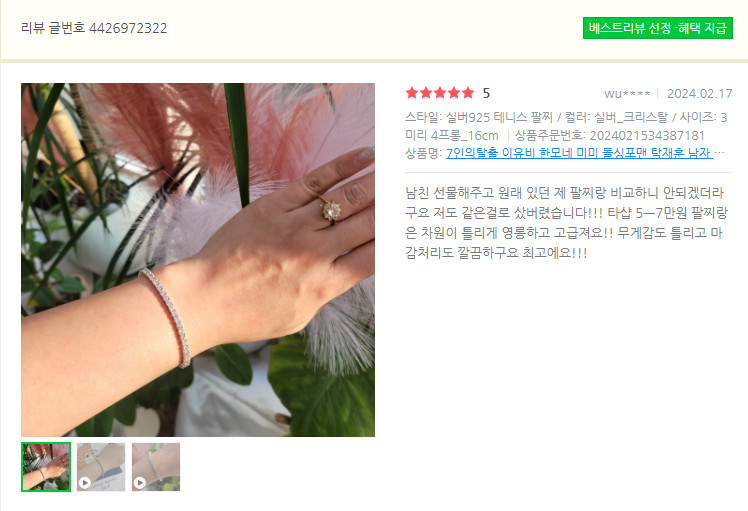
Task: Click the review date 2024.02.17
Action: click(699, 94)
